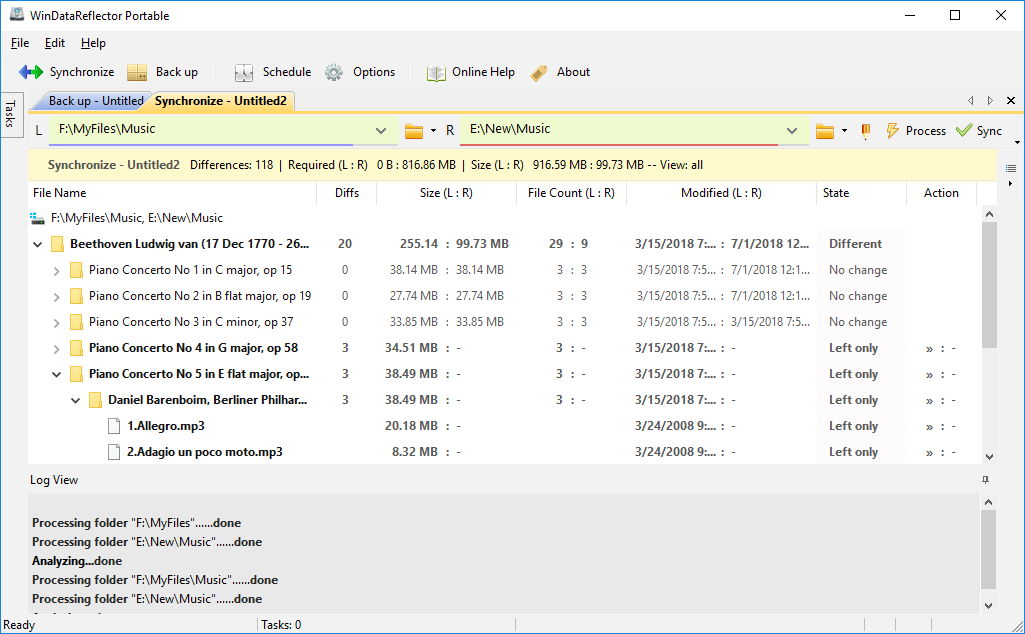Click the Synchronize toolbar arrows icon
Viewport: 1025px width, 634px height.
31,72
